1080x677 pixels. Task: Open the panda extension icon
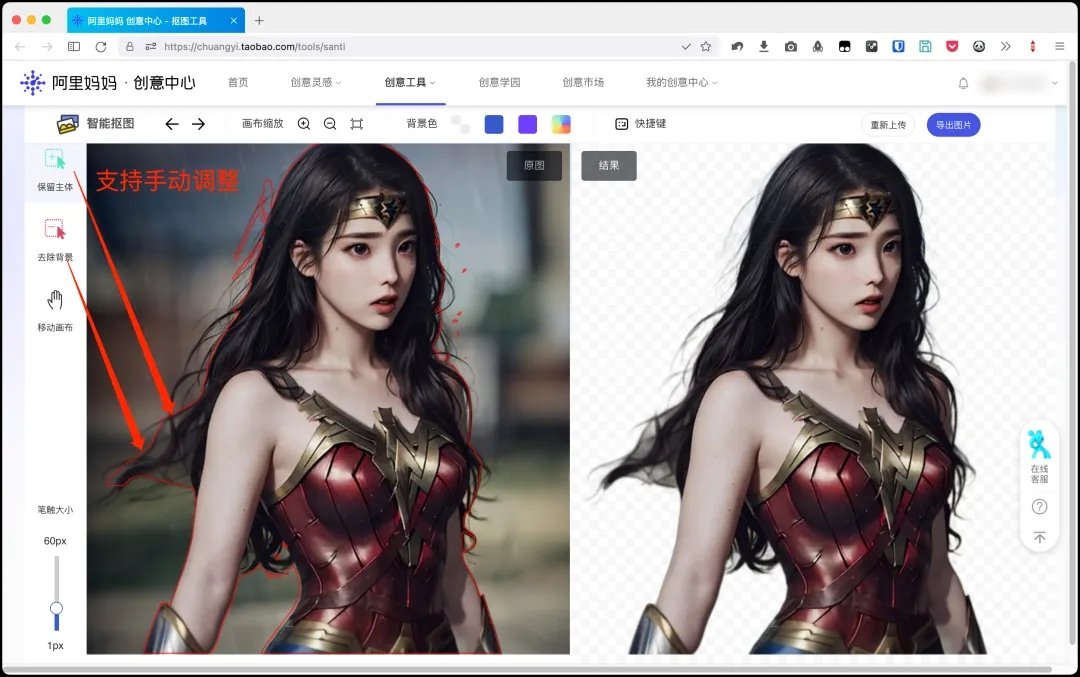coord(979,47)
